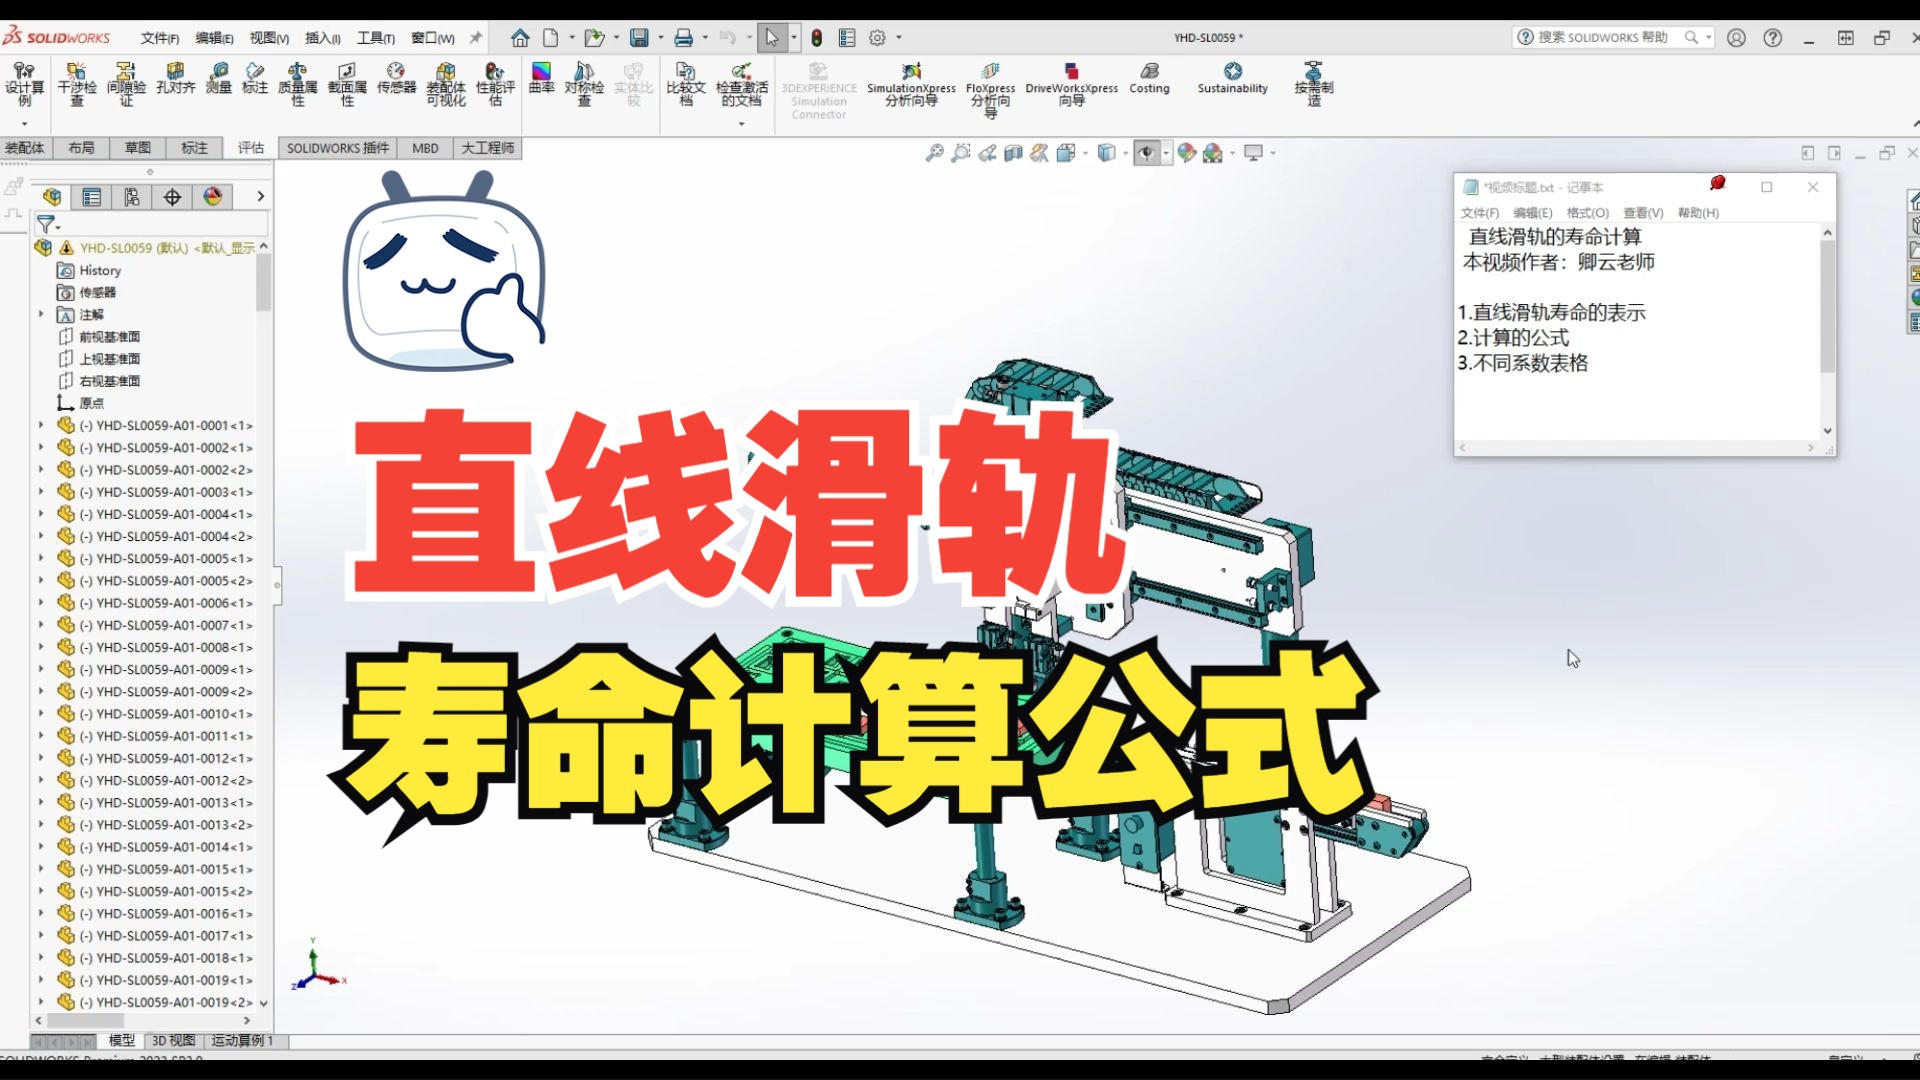The image size is (1920, 1080).
Task: Click the 干涉检查 (Interference Detection) icon
Action: (73, 83)
